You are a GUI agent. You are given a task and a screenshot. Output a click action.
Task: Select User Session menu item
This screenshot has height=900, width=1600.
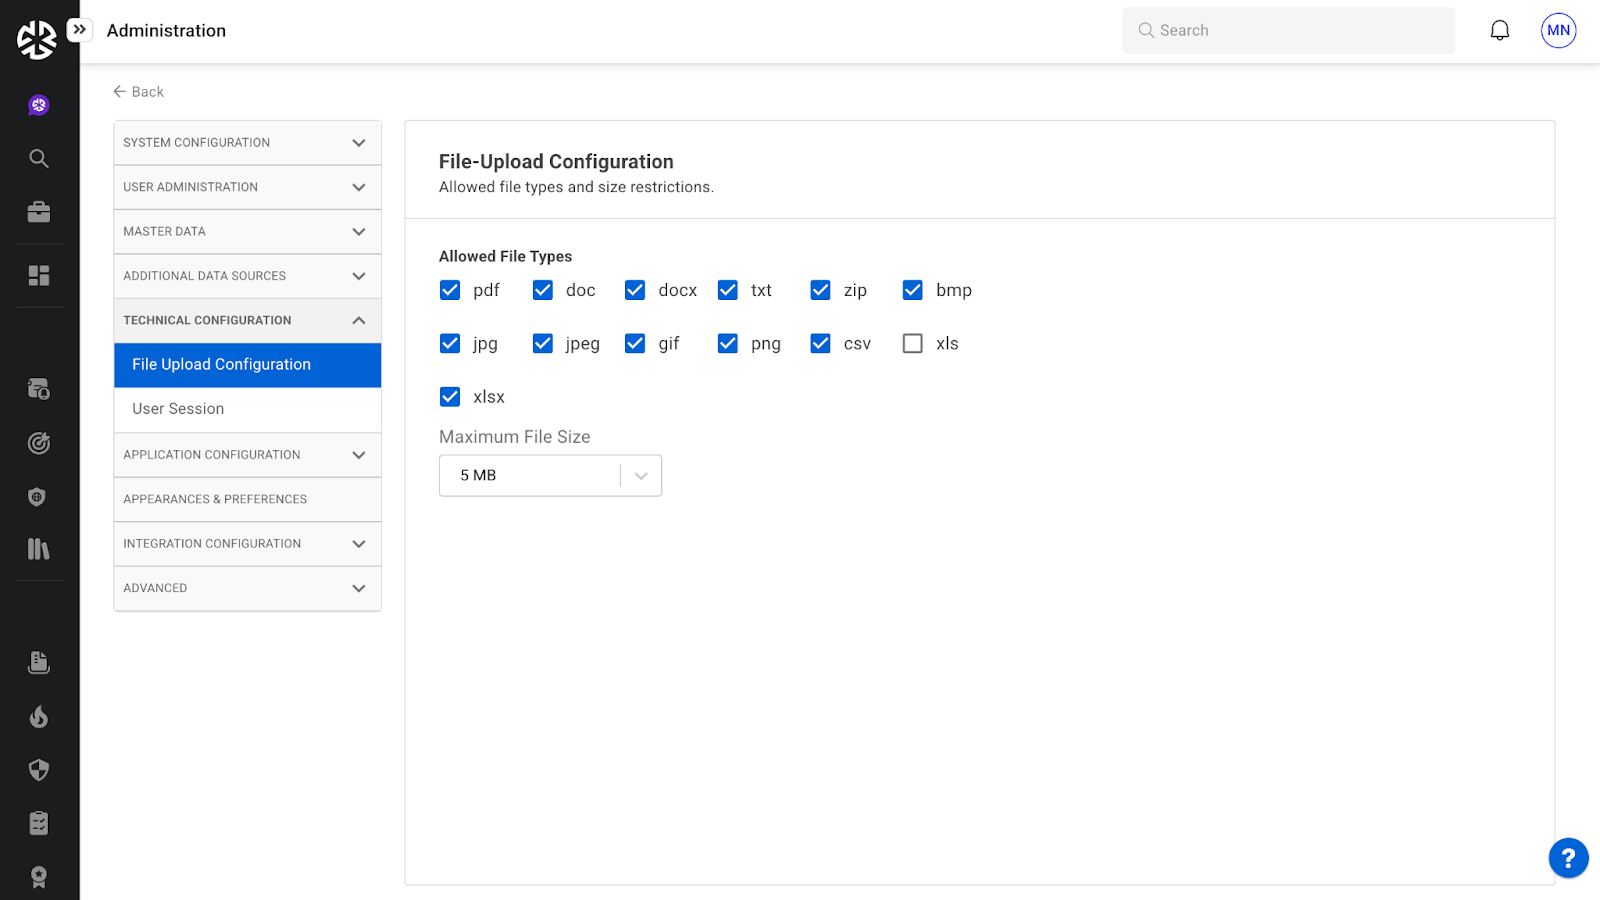247,409
